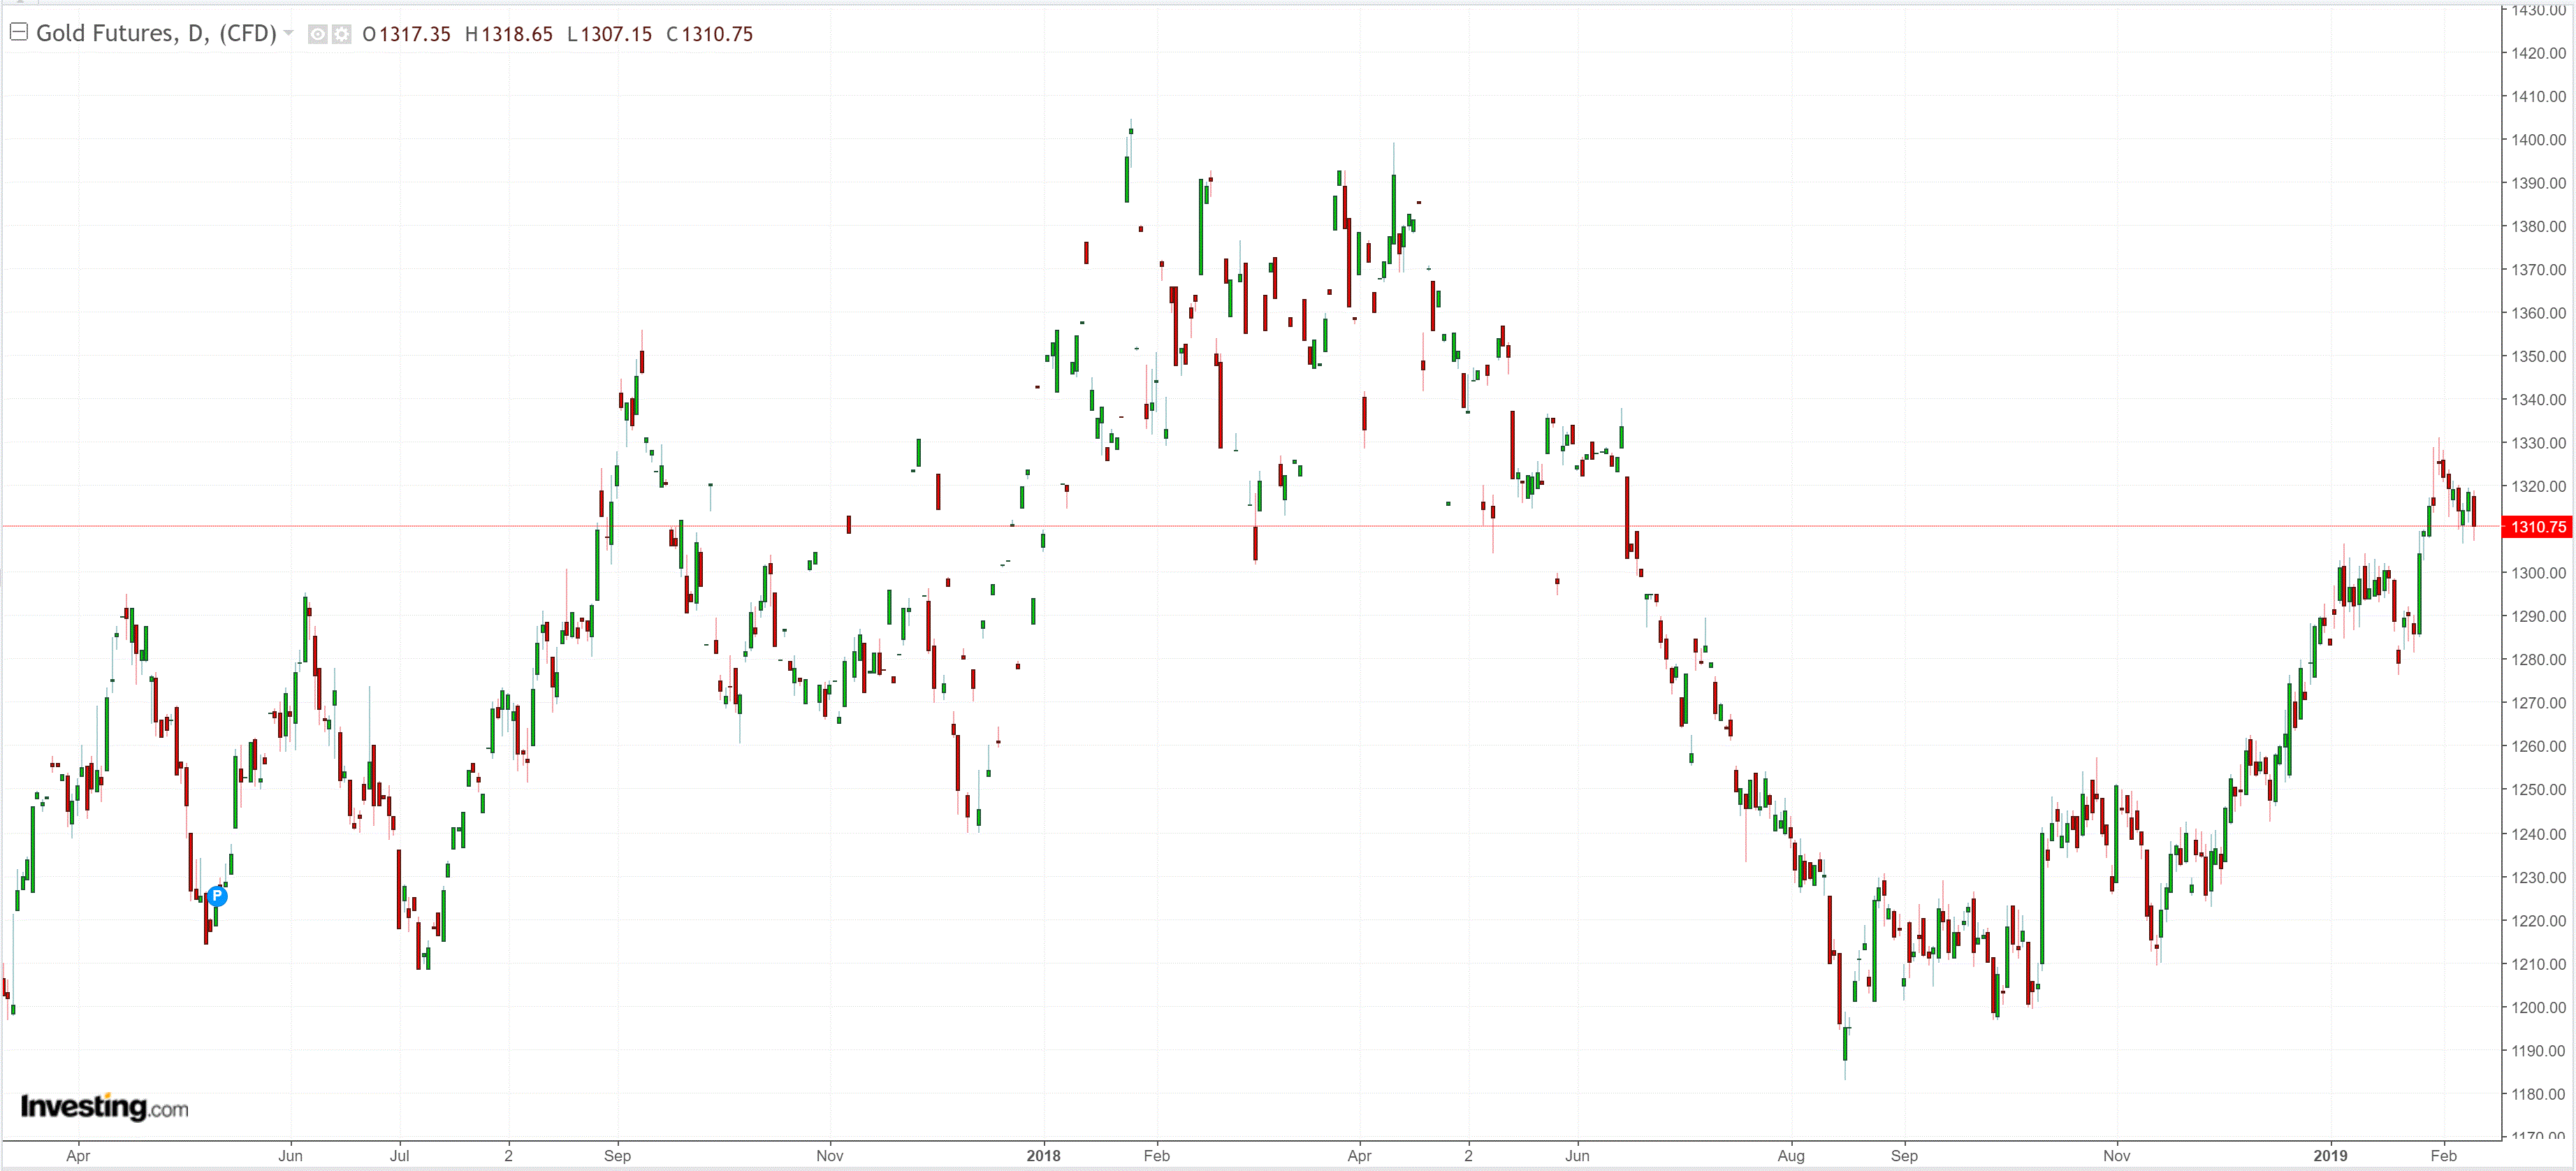Click the 2018 label on time axis
This screenshot has width=2576, height=1171.
click(1043, 1155)
